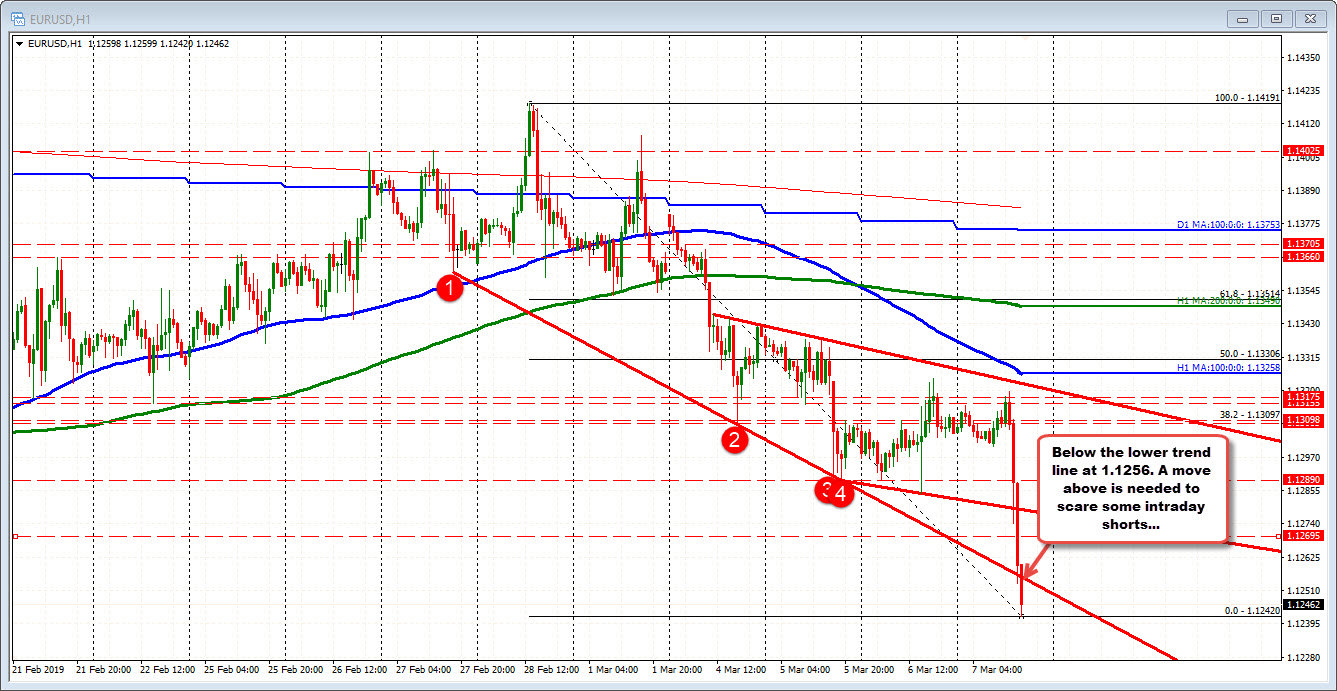Click the '22 Feb 12:00' time axis label

[x=167, y=670]
